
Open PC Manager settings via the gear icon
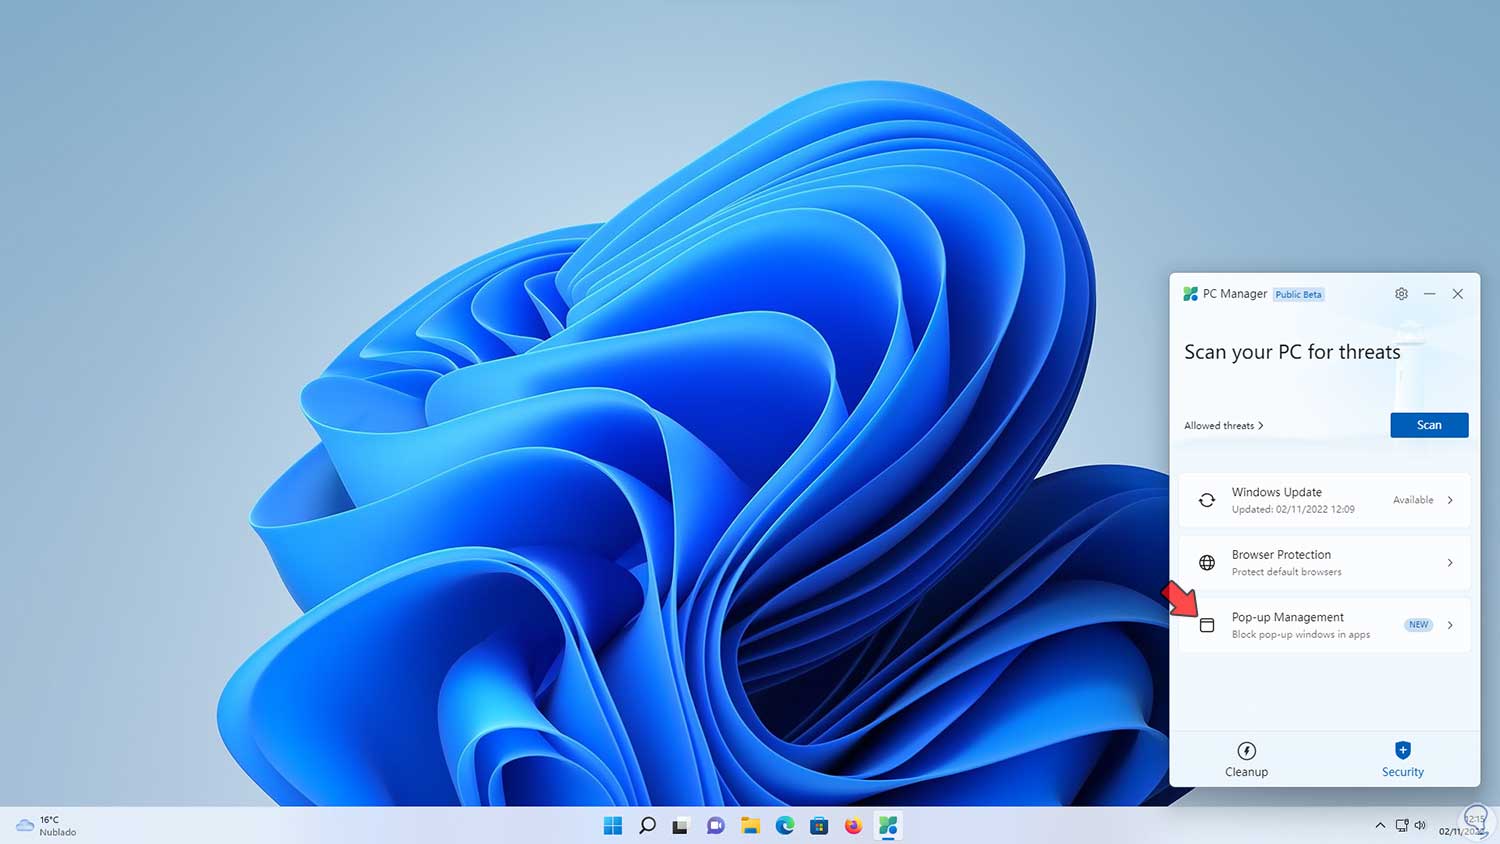click(x=1401, y=293)
